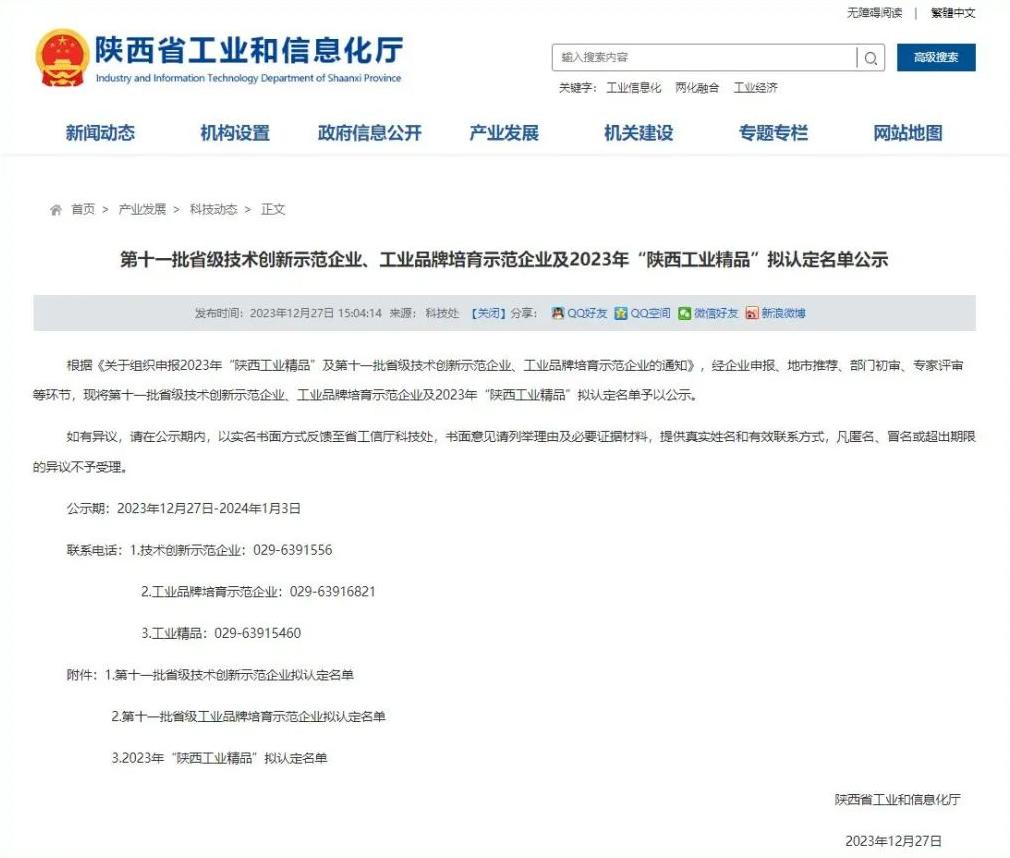This screenshot has width=1010, height=858.
Task: Open the 政府信息公开 menu
Action: point(369,133)
